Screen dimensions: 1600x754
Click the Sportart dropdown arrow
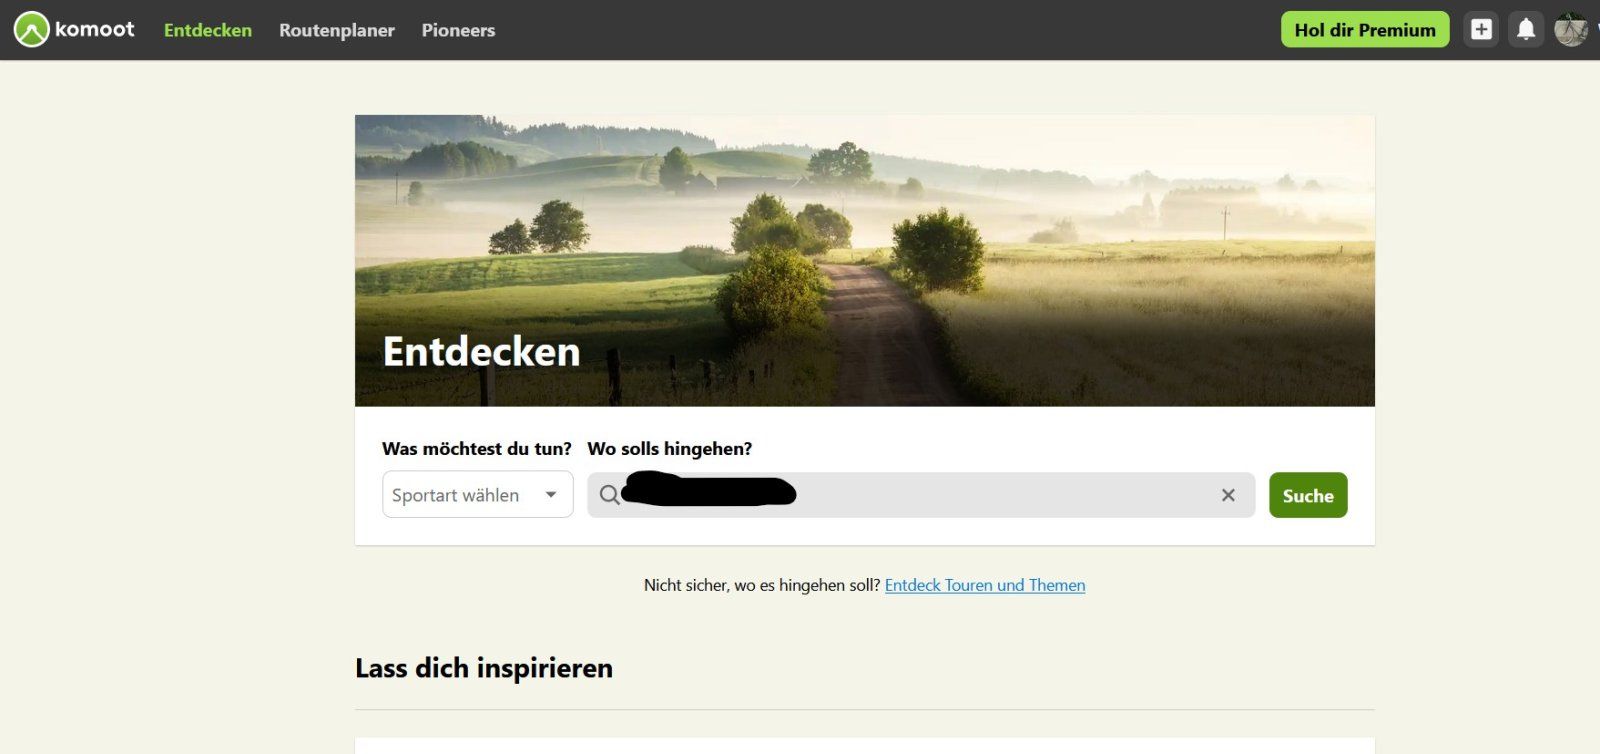(551, 495)
